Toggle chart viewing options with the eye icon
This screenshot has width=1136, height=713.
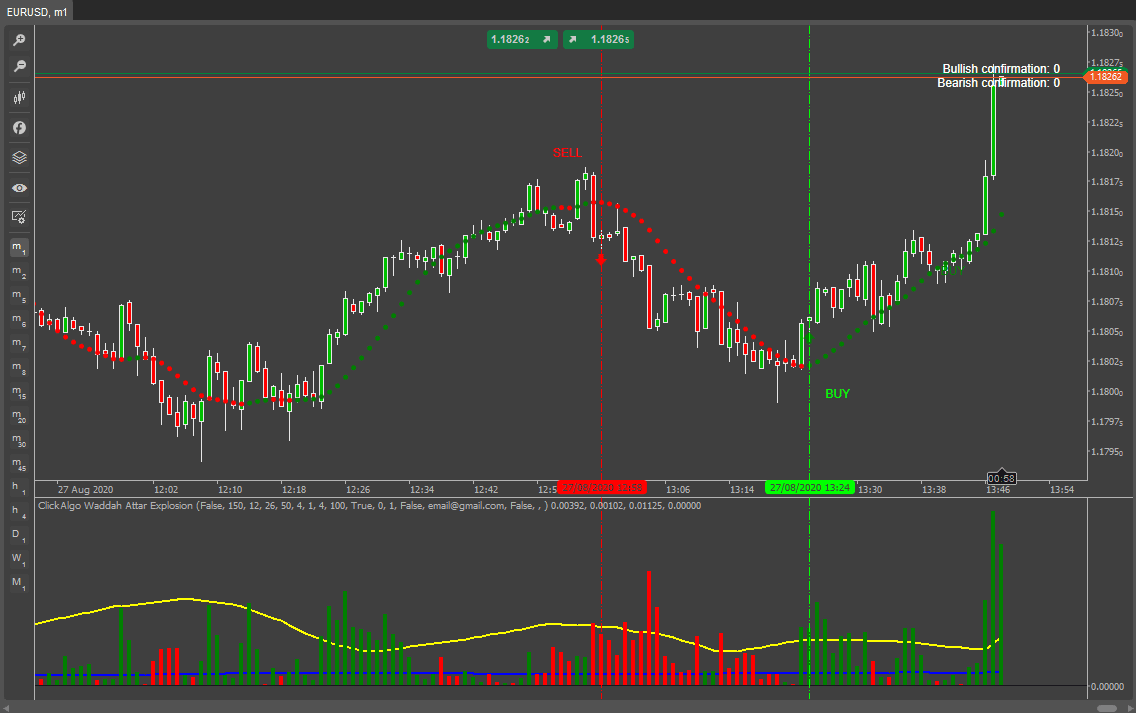[x=18, y=187]
